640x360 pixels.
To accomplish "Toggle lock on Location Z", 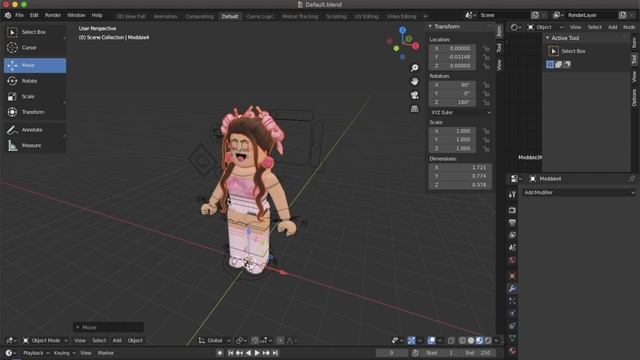I will tap(486, 66).
